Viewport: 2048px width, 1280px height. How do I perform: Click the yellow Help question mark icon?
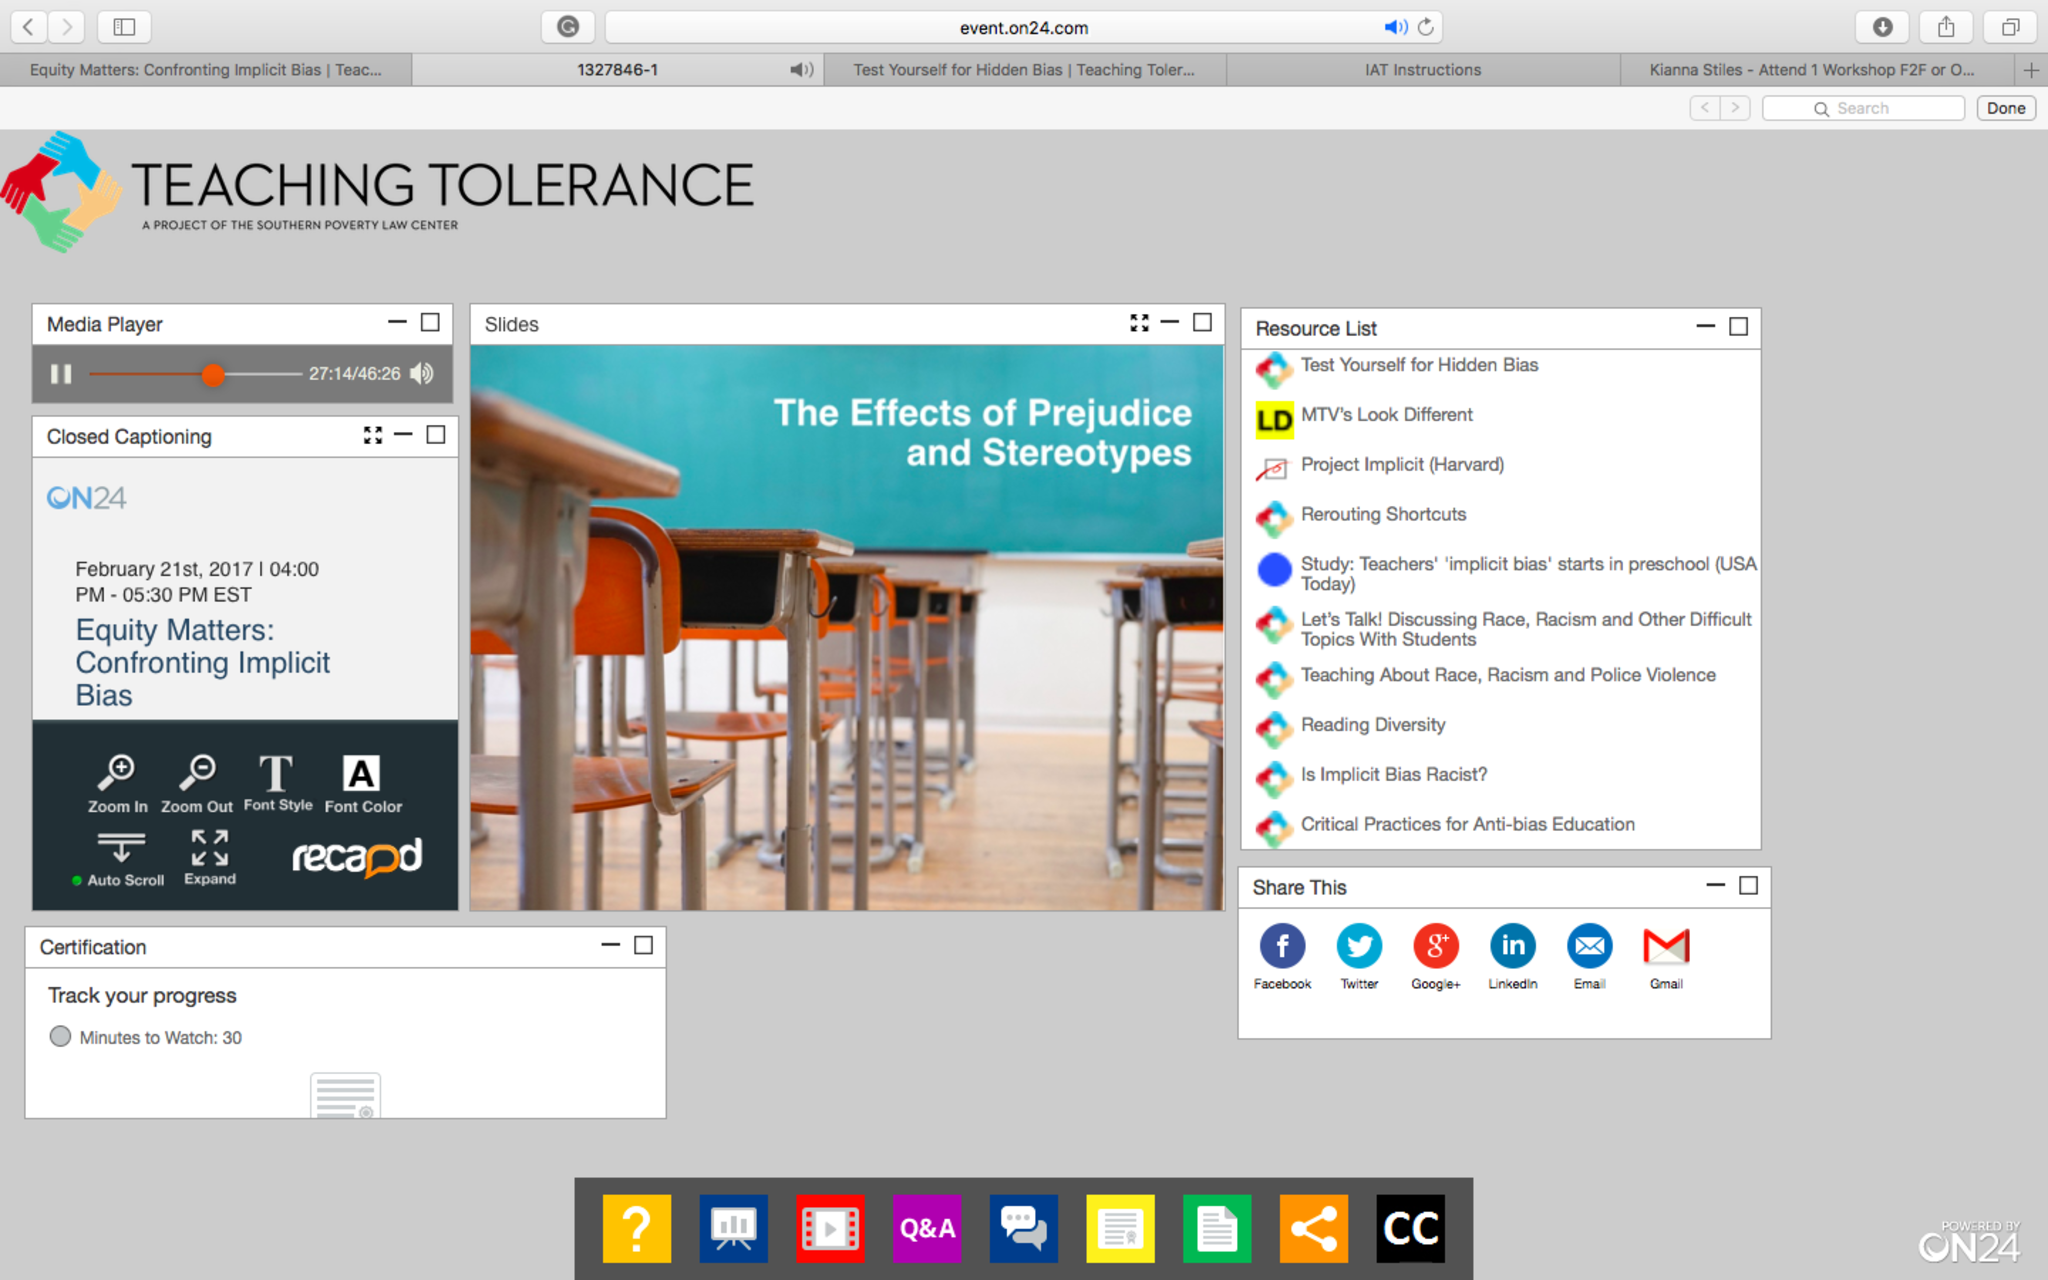pyautogui.click(x=636, y=1227)
